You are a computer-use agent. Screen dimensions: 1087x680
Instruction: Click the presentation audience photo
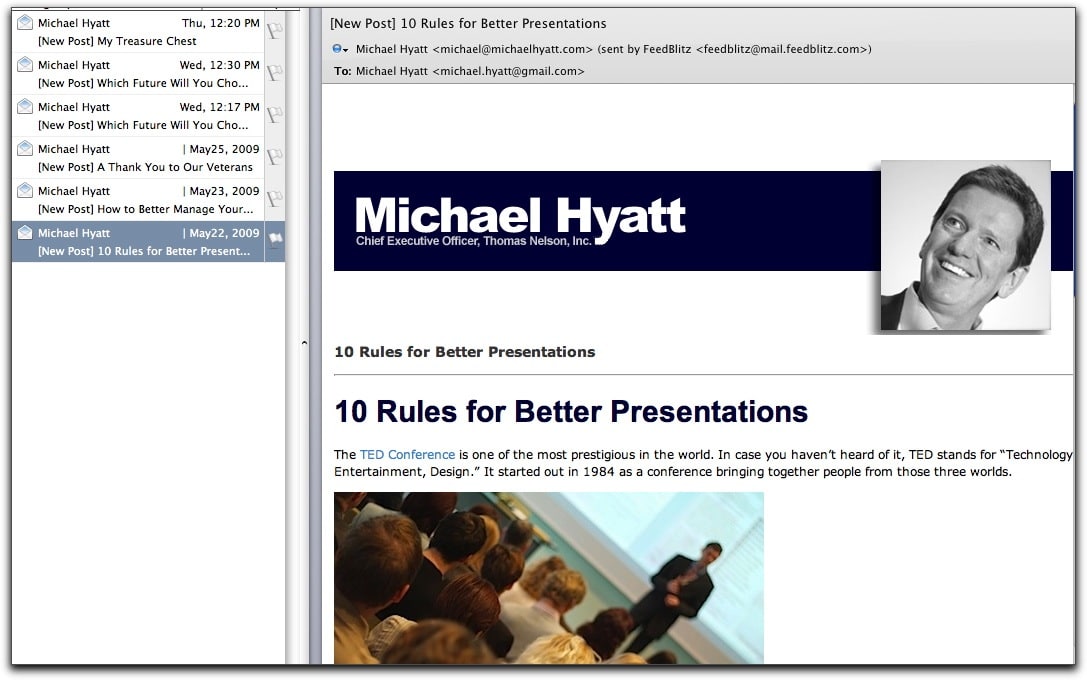click(x=548, y=577)
